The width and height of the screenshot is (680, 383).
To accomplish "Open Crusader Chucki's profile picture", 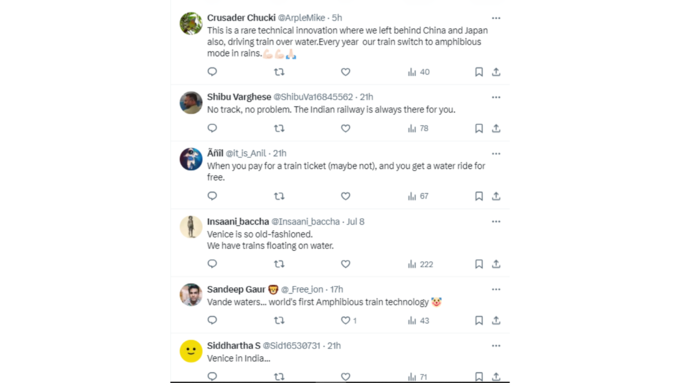I will 191,23.
